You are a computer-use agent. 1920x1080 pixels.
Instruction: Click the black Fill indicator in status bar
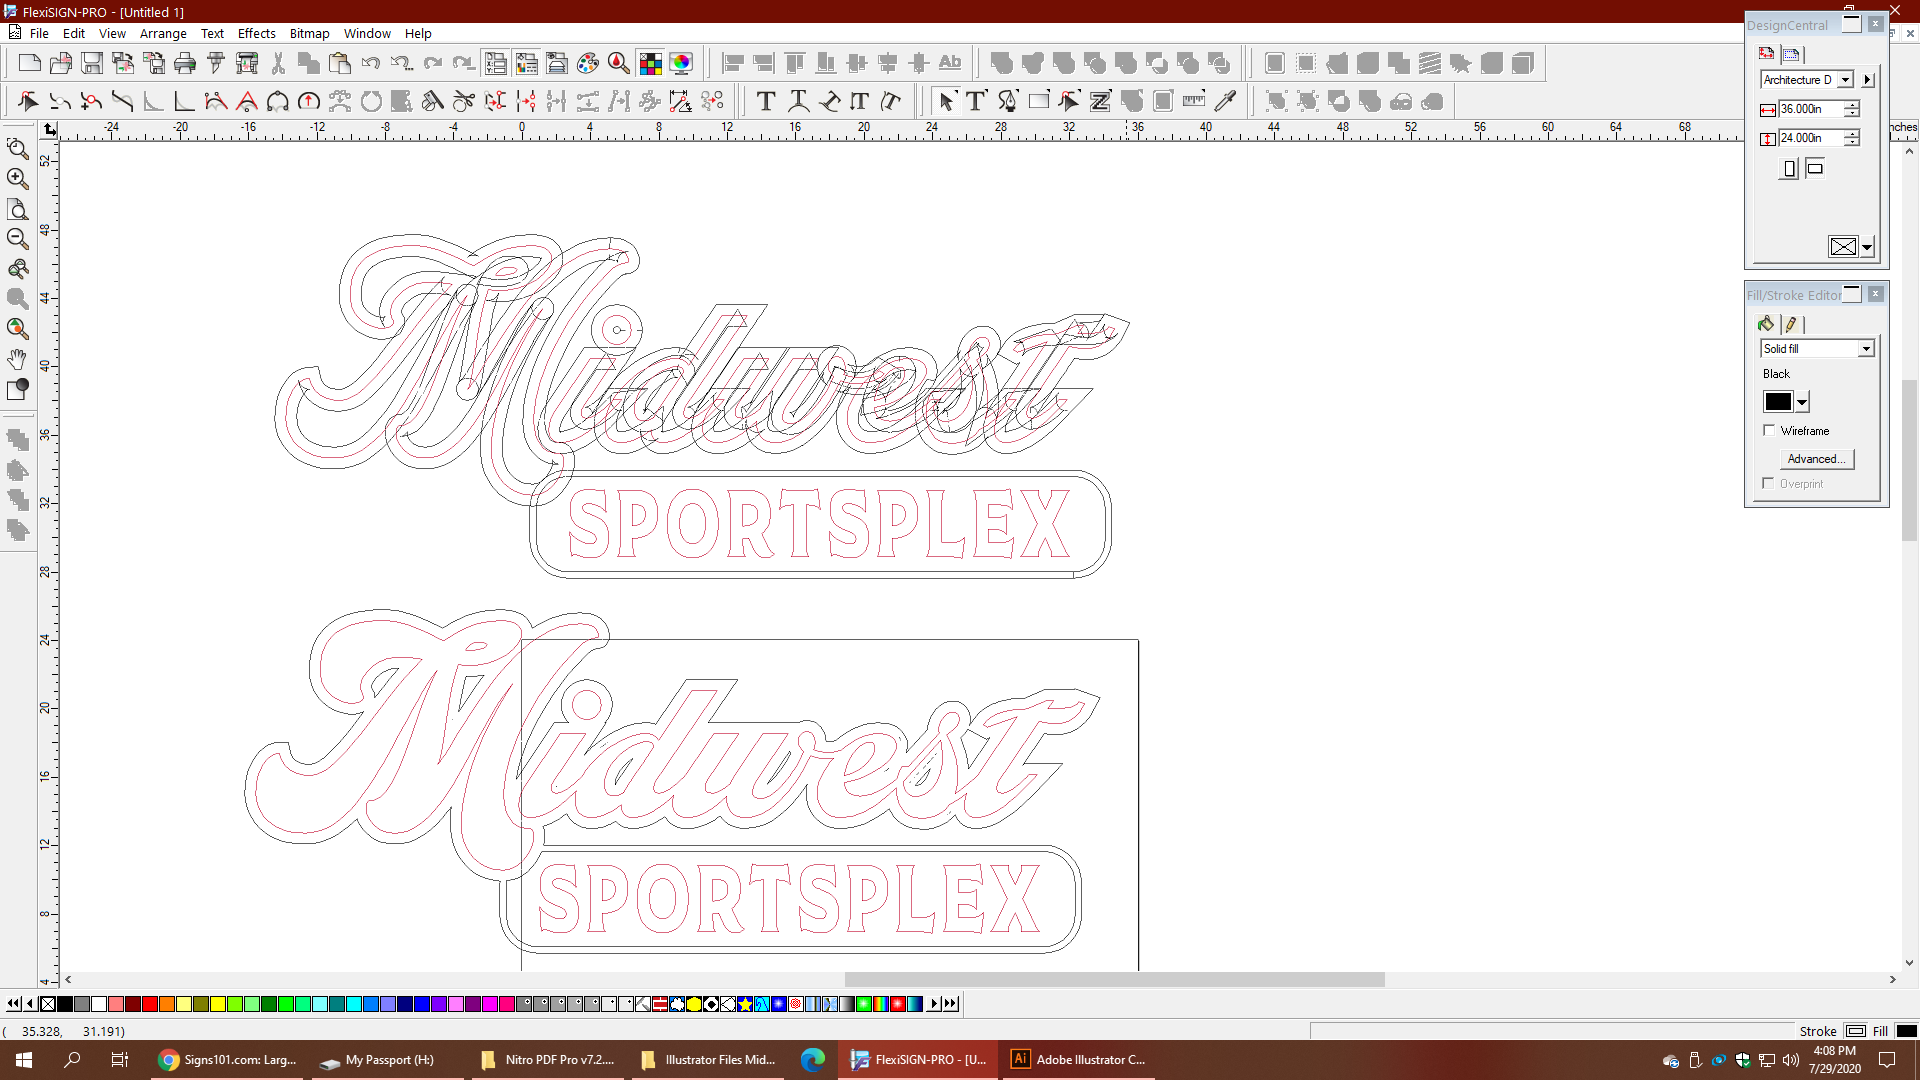click(x=1906, y=1031)
